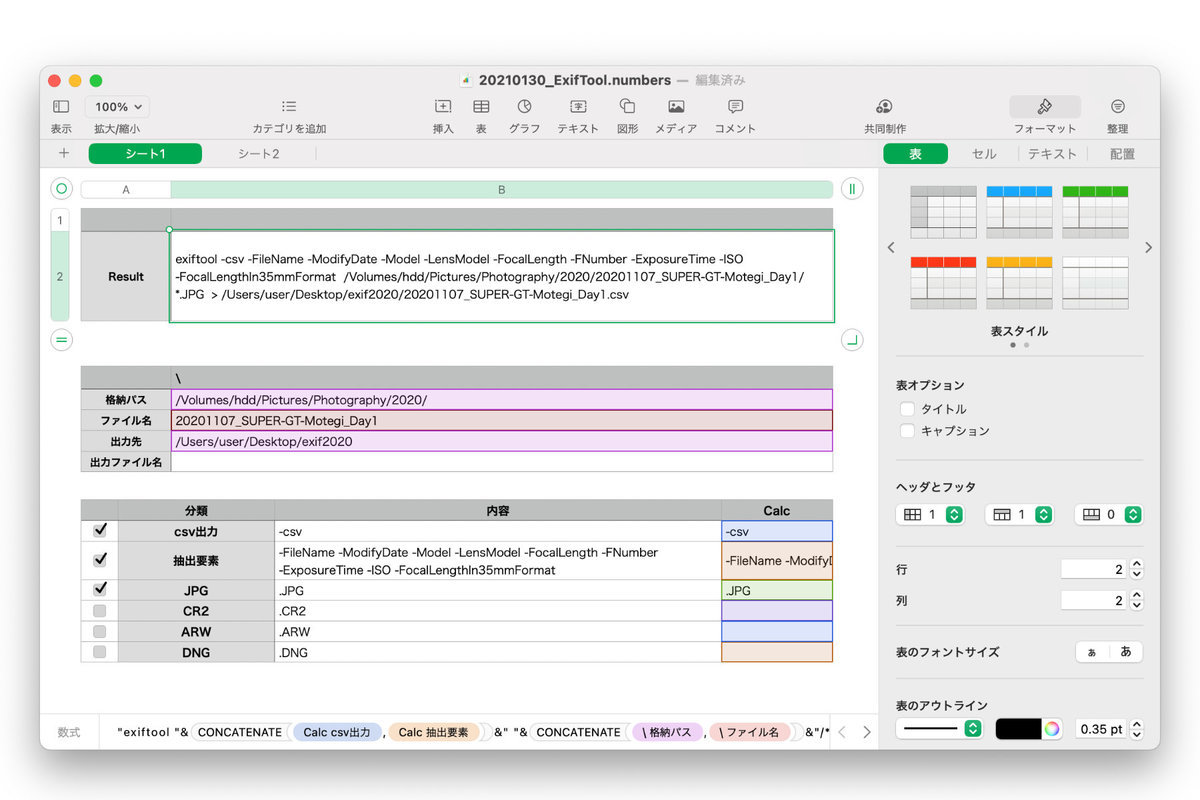1200x800 pixels.
Task: Open the 表示 view options icon
Action: [61, 106]
